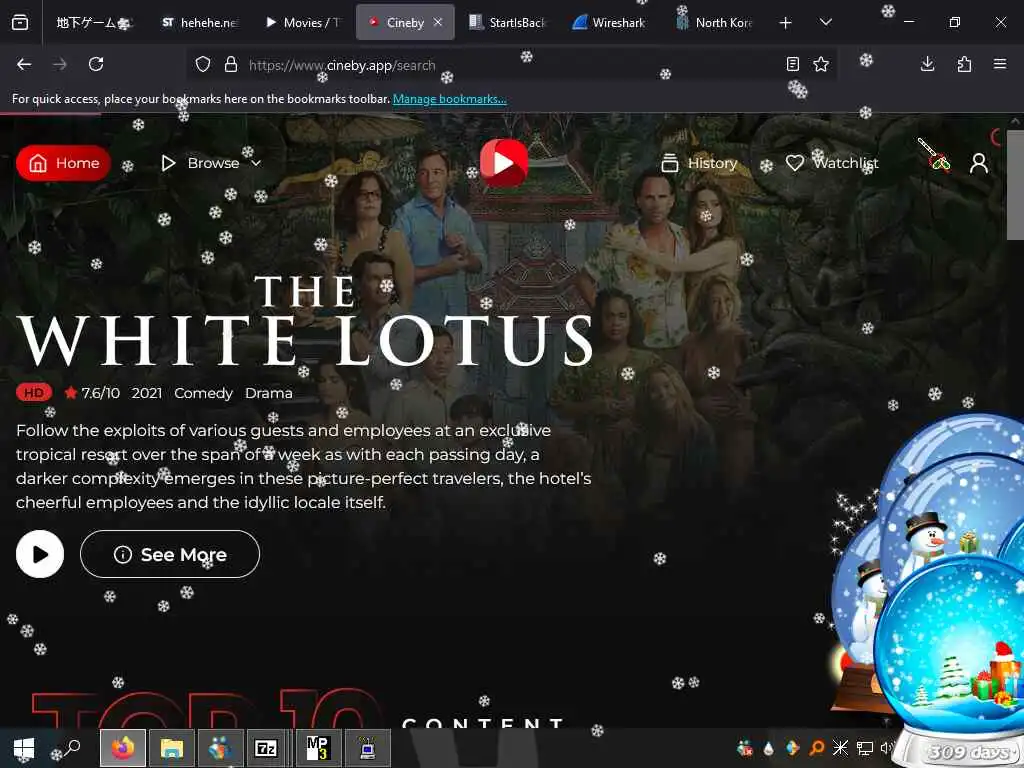This screenshot has height=768, width=1024.
Task: Open File Explorer from the taskbar
Action: [172, 748]
